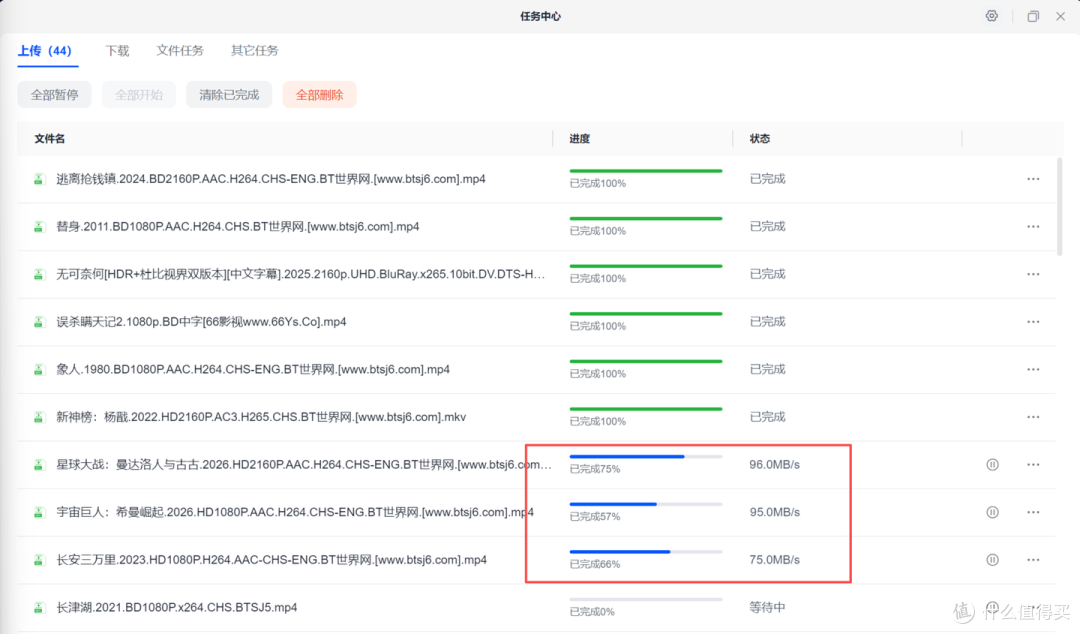The height and width of the screenshot is (634, 1080).
Task: Open more options for 无可奈何 row
Action: pos(1033,274)
